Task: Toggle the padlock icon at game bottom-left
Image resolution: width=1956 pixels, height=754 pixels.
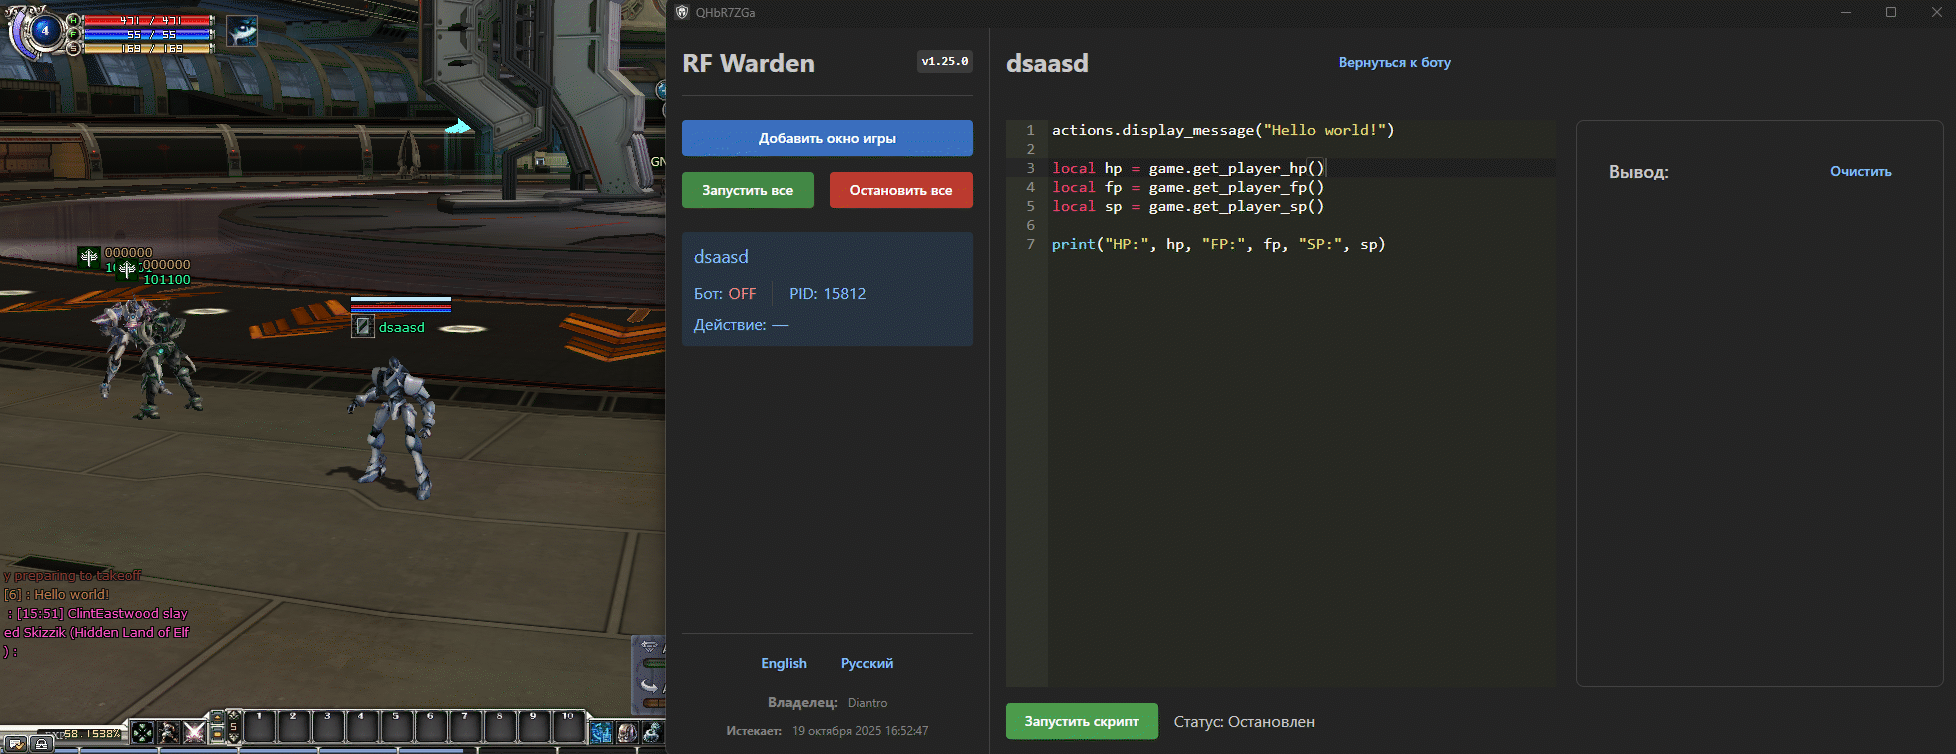Action: 41,743
